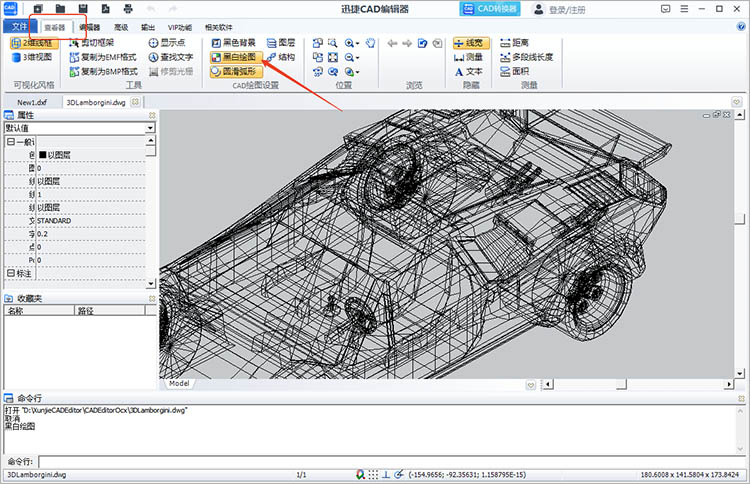Open the 默认值 dropdown in properties panel

click(150, 128)
